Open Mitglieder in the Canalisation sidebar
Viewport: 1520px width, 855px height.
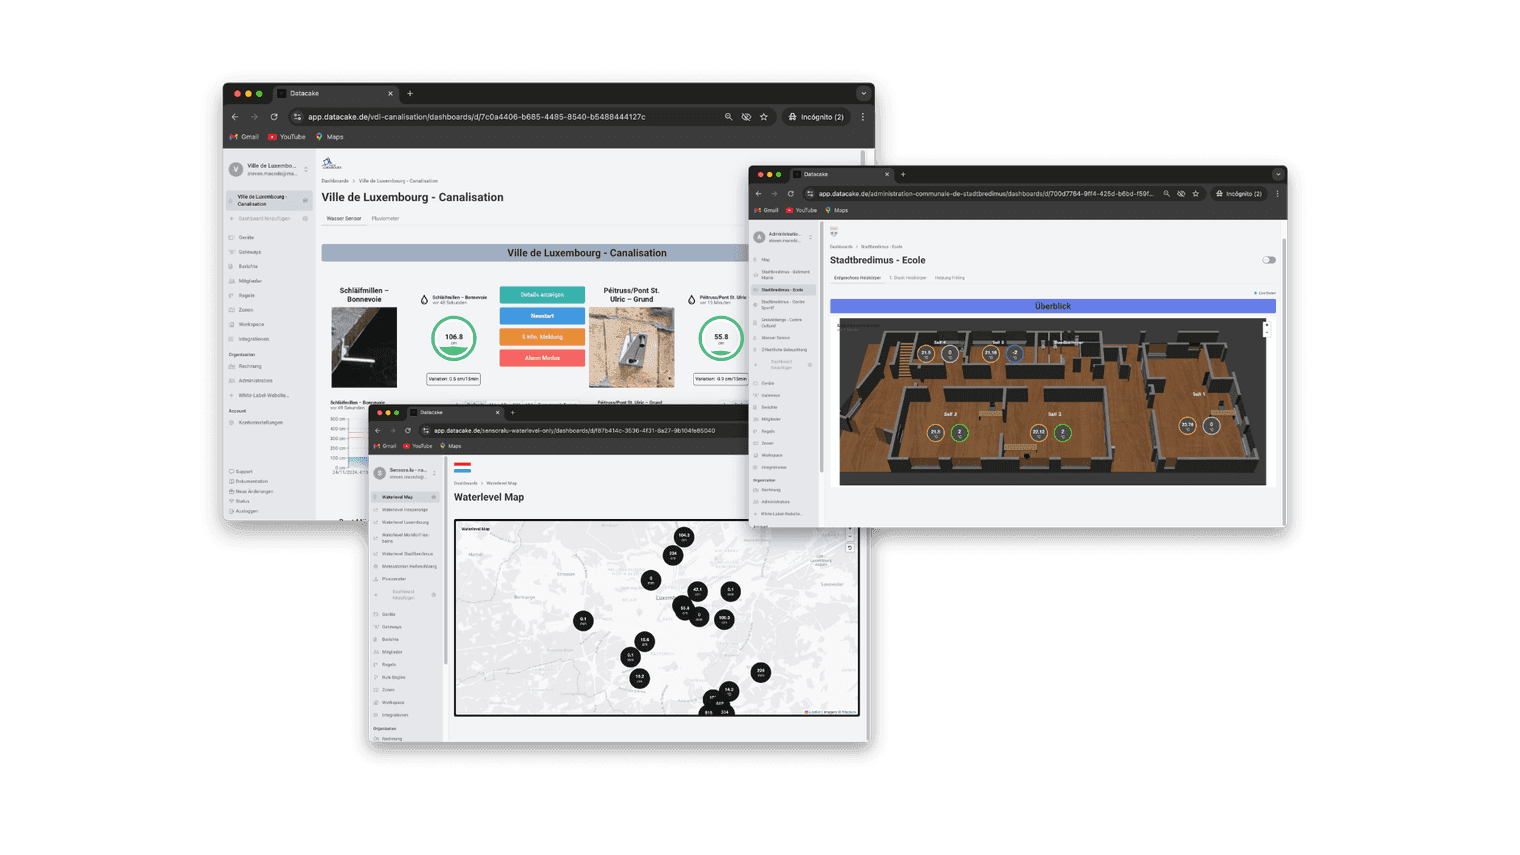[x=250, y=281]
